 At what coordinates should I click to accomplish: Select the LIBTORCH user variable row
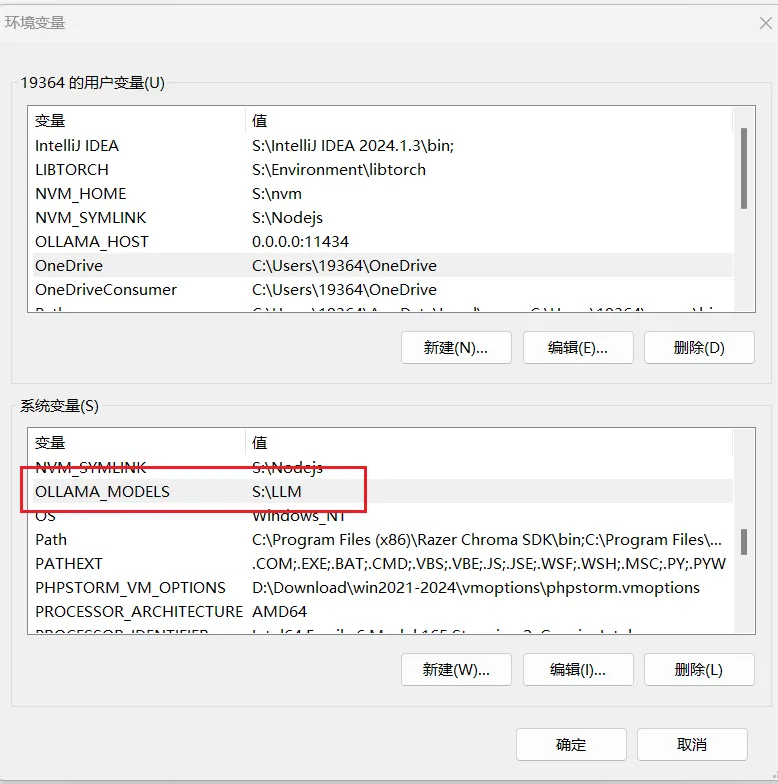pos(72,170)
